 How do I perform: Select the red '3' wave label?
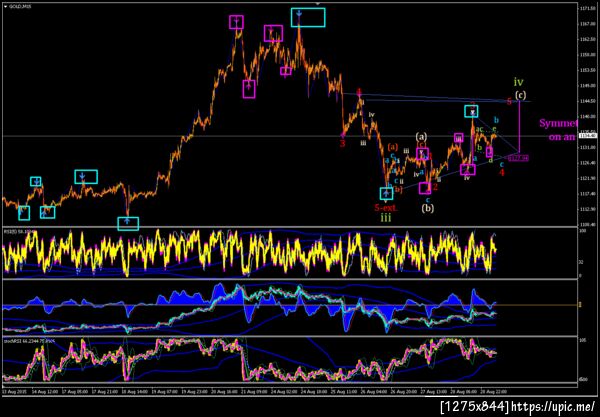[x=343, y=143]
